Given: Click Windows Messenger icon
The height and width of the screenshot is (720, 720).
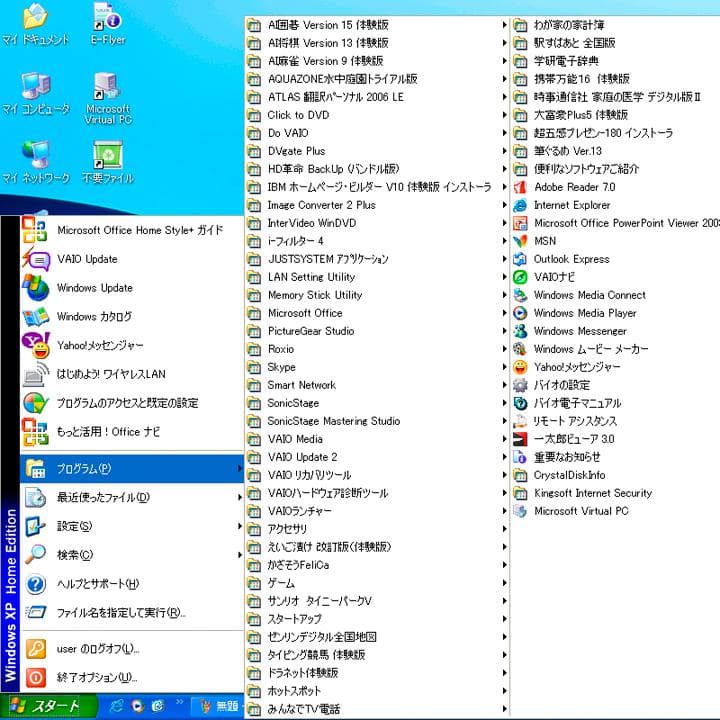Looking at the screenshot, I should (520, 331).
